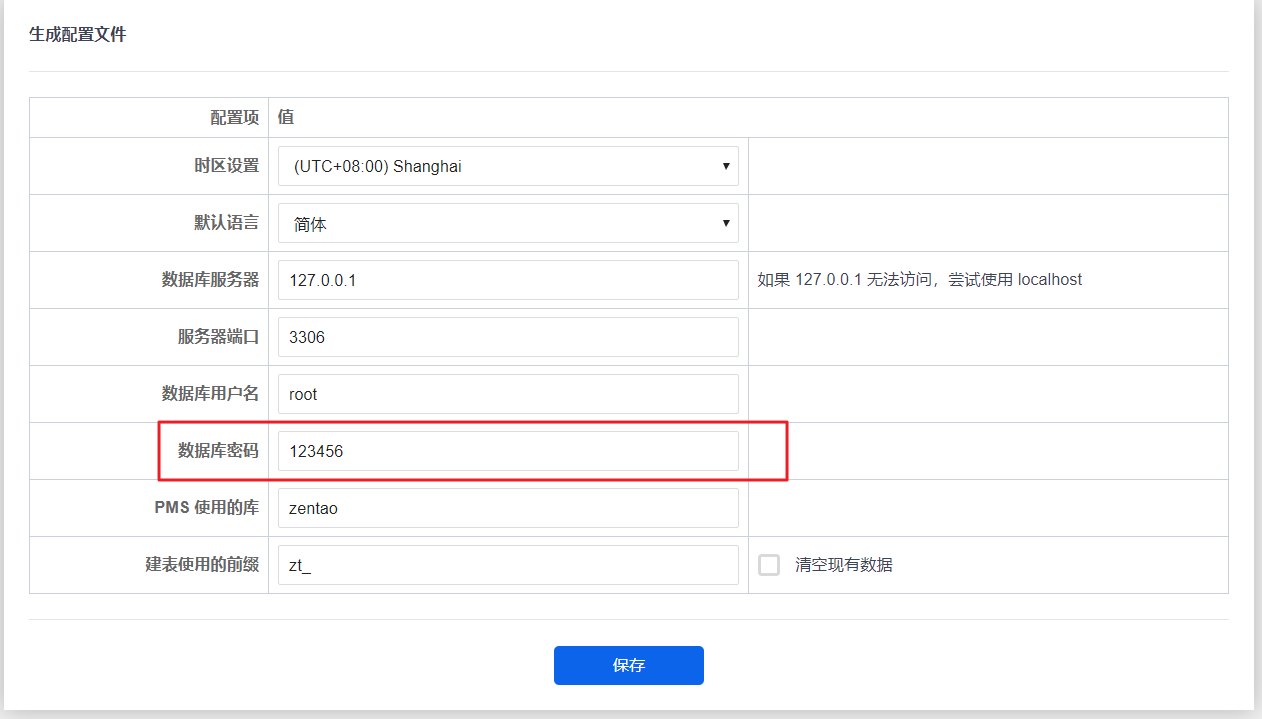Focus the 建表使用的前缀 field with zt_
Image resolution: width=1262 pixels, height=719 pixels.
(x=508, y=565)
